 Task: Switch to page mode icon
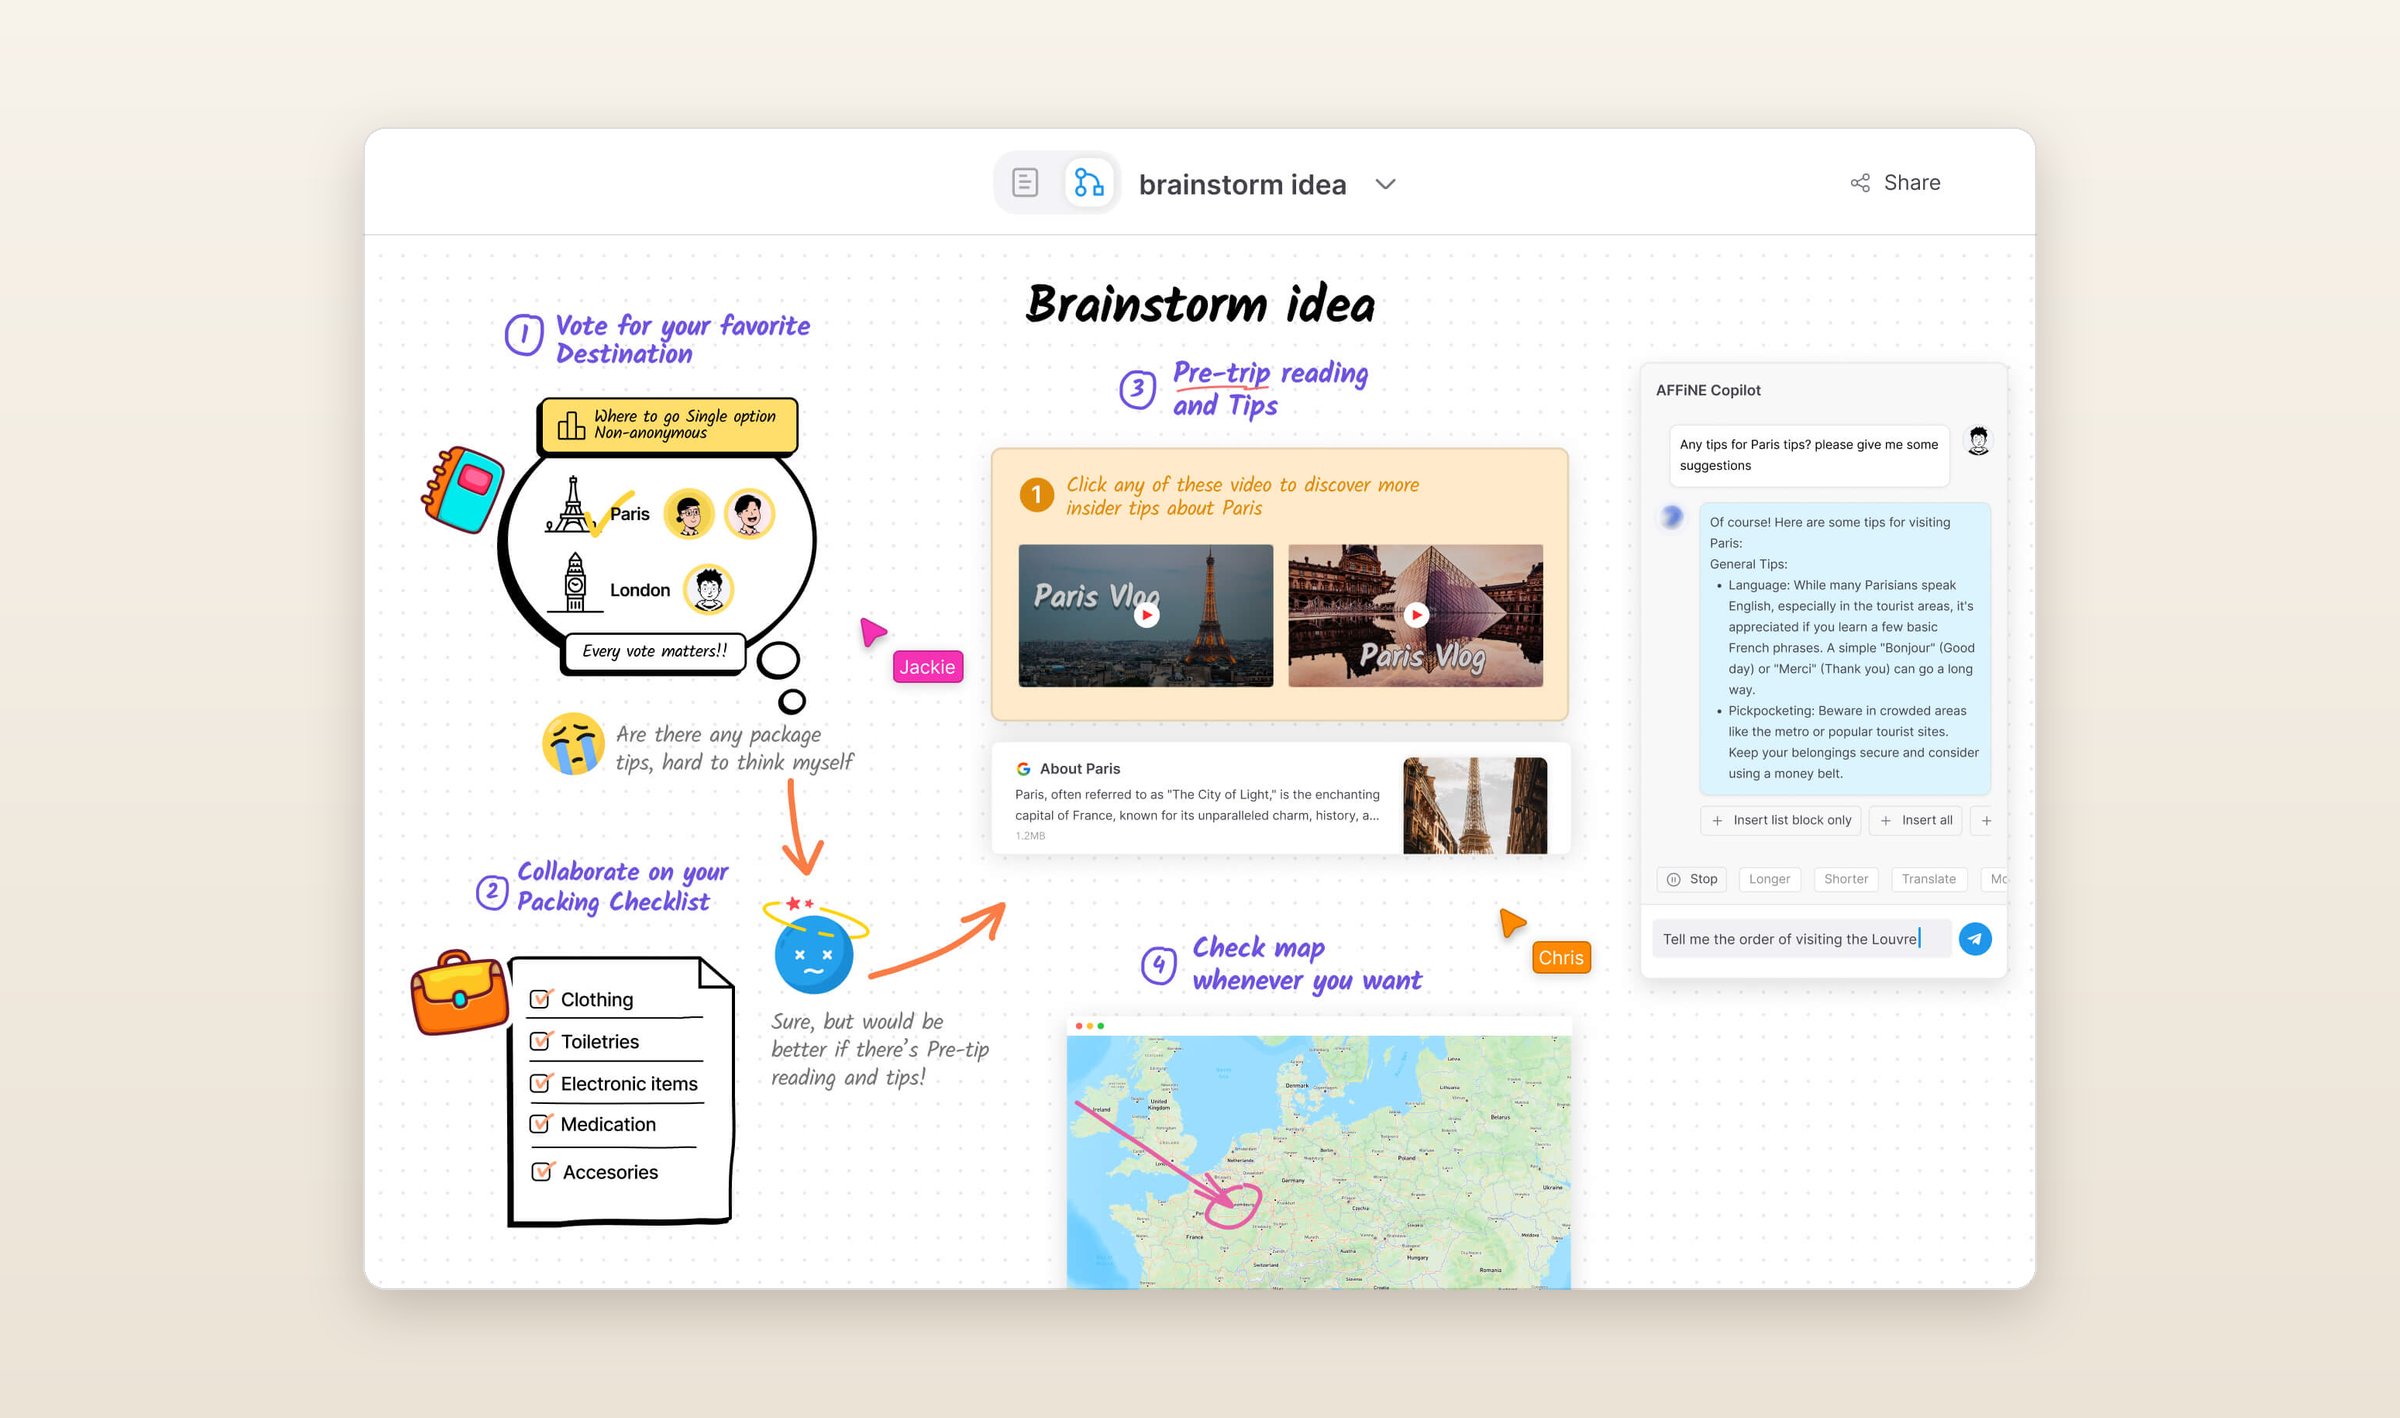[1025, 183]
